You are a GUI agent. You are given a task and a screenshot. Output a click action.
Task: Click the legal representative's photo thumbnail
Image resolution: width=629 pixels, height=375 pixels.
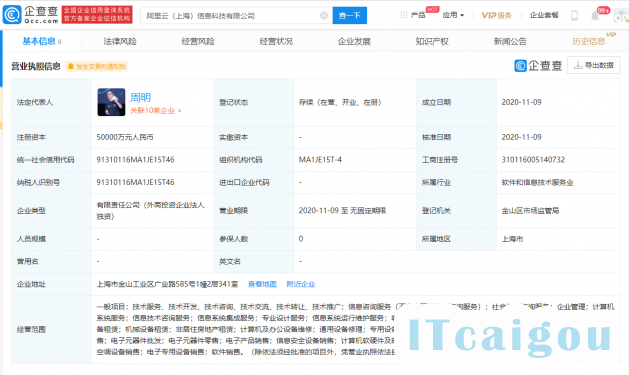111,102
